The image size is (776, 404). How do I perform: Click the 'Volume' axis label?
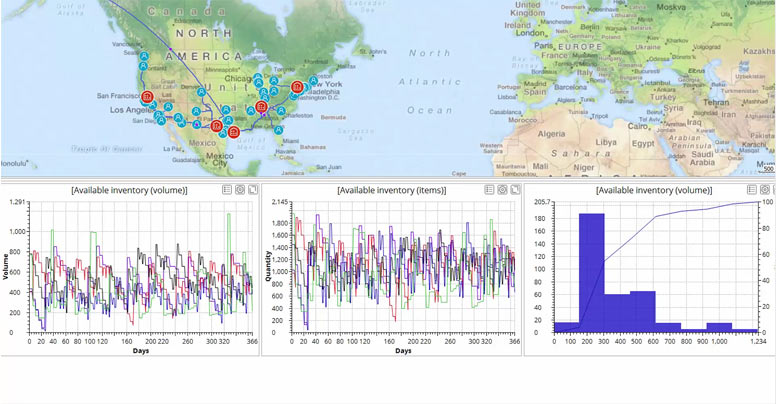point(6,267)
